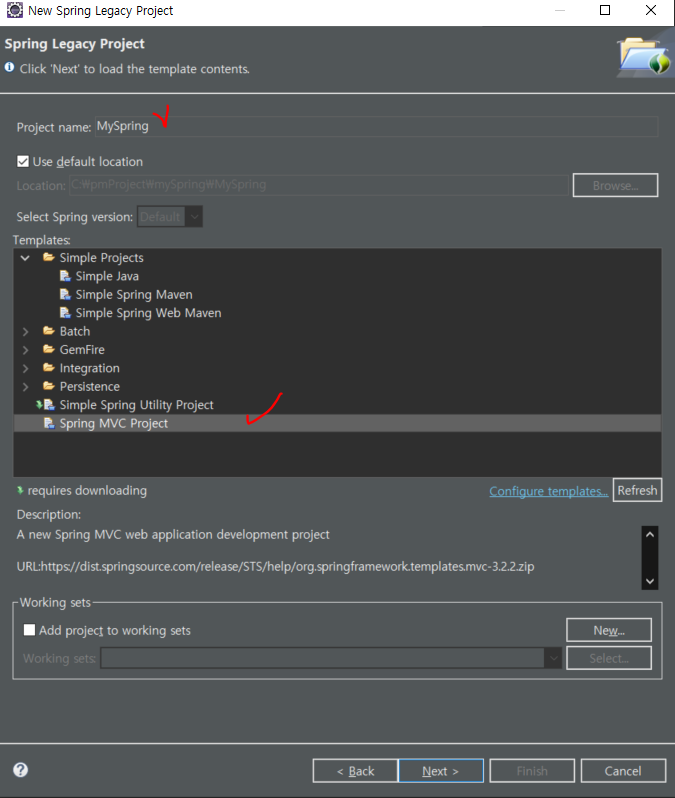675x798 pixels.
Task: Click the Spring MVC Project template icon
Action: (49, 423)
